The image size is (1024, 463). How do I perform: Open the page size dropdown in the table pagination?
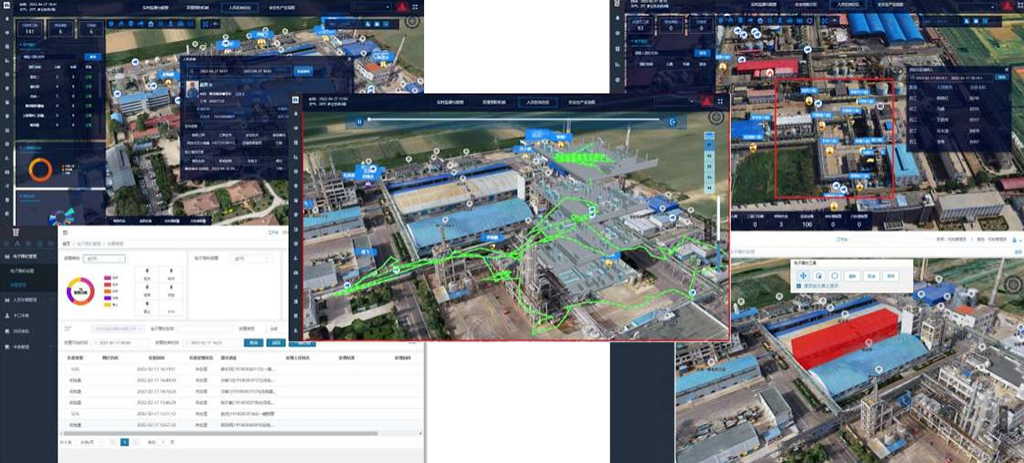tap(90, 443)
